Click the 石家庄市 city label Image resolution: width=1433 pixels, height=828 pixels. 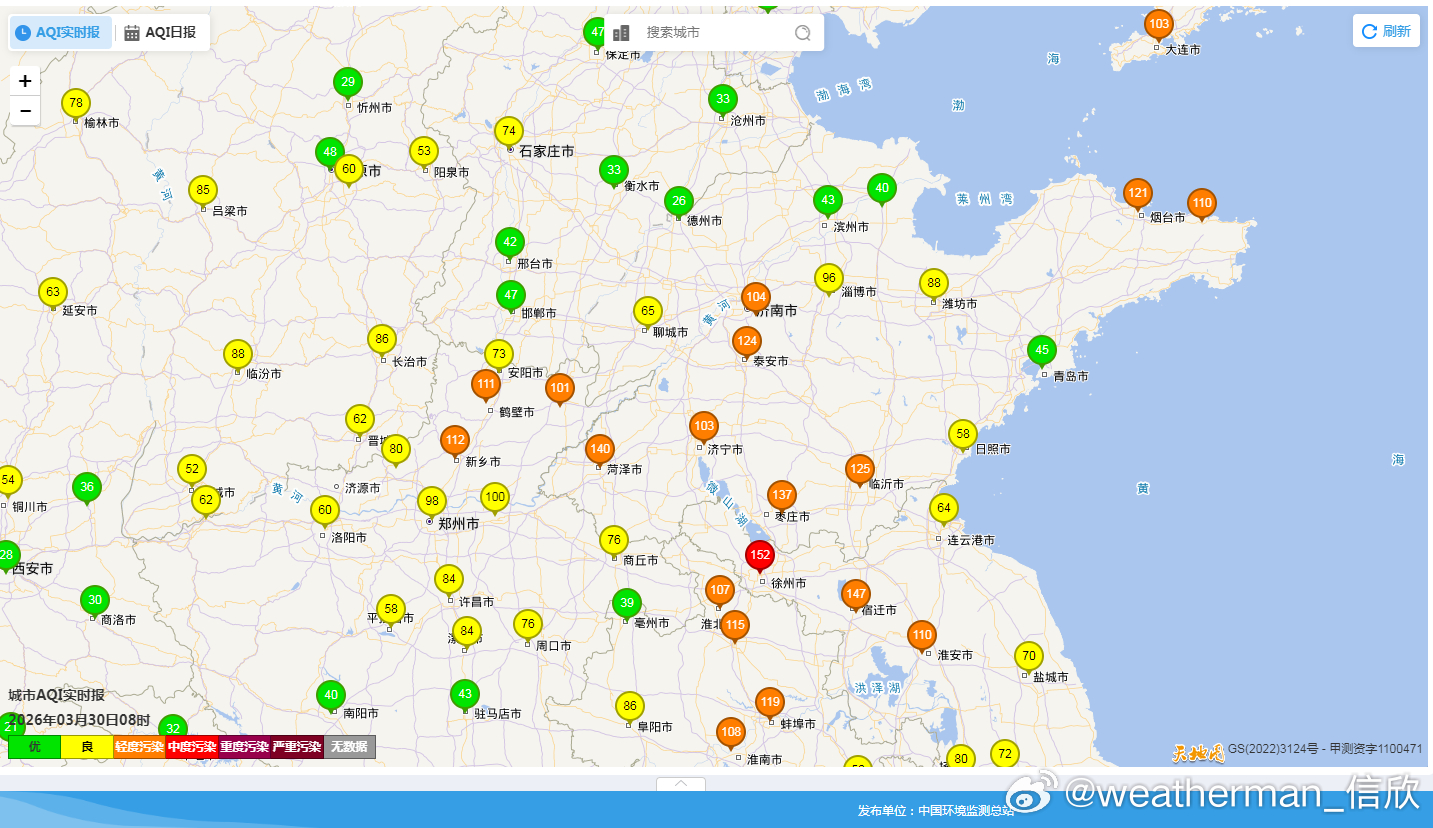tap(546, 151)
